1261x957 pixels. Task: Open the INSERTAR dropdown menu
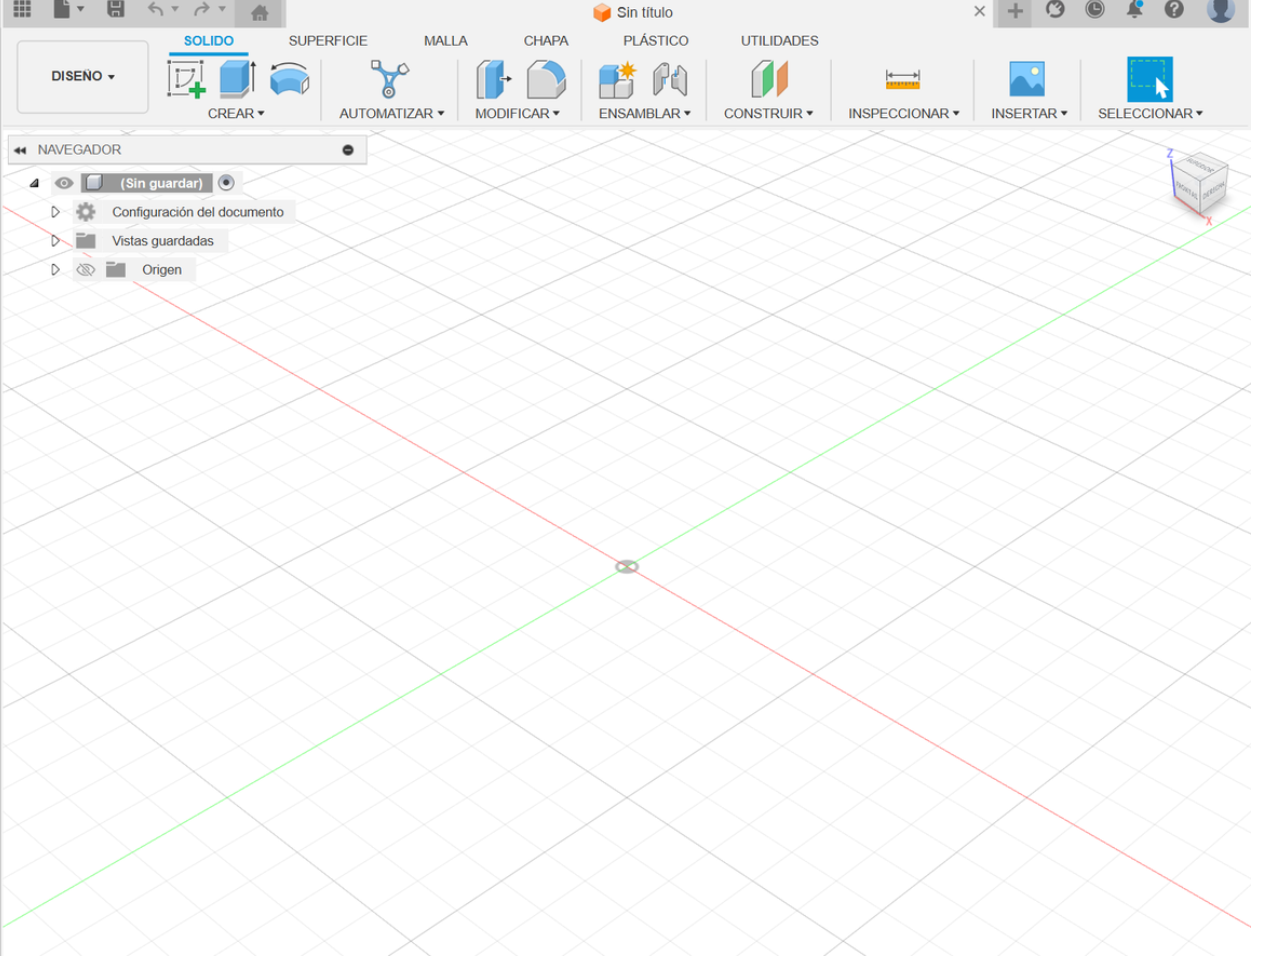tap(1029, 114)
